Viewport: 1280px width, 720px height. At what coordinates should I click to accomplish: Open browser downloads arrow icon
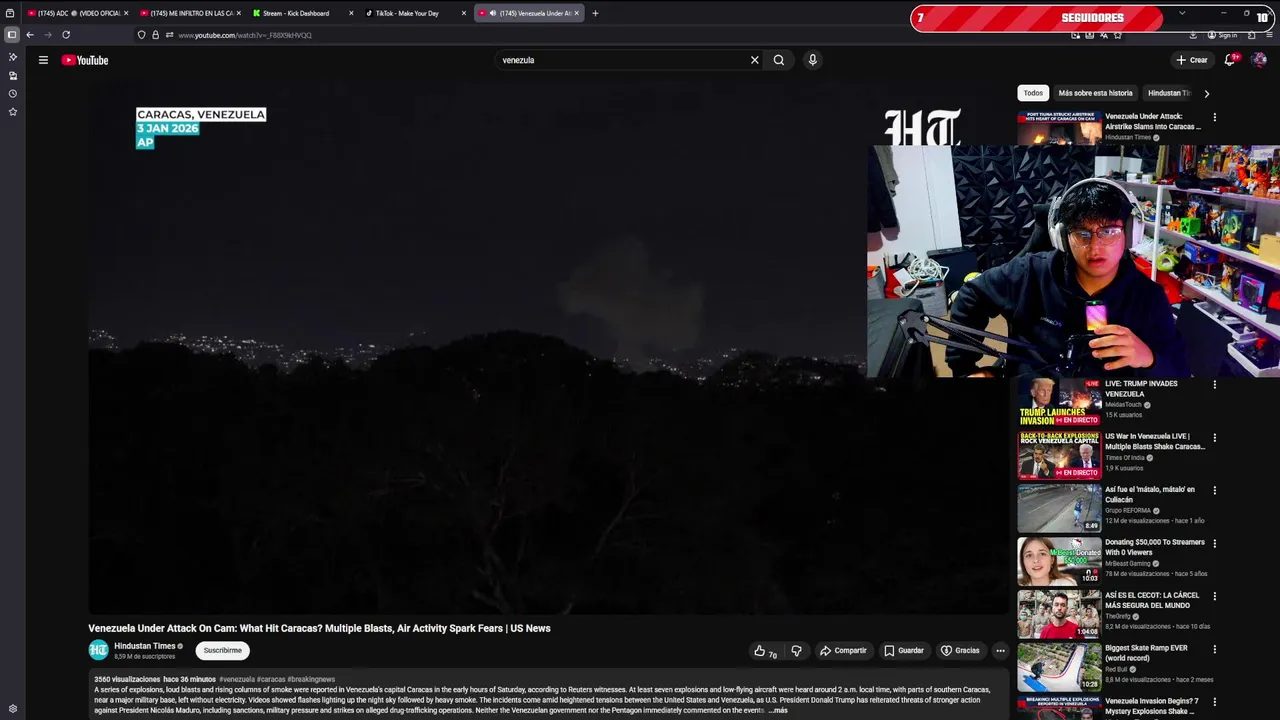click(1193, 35)
